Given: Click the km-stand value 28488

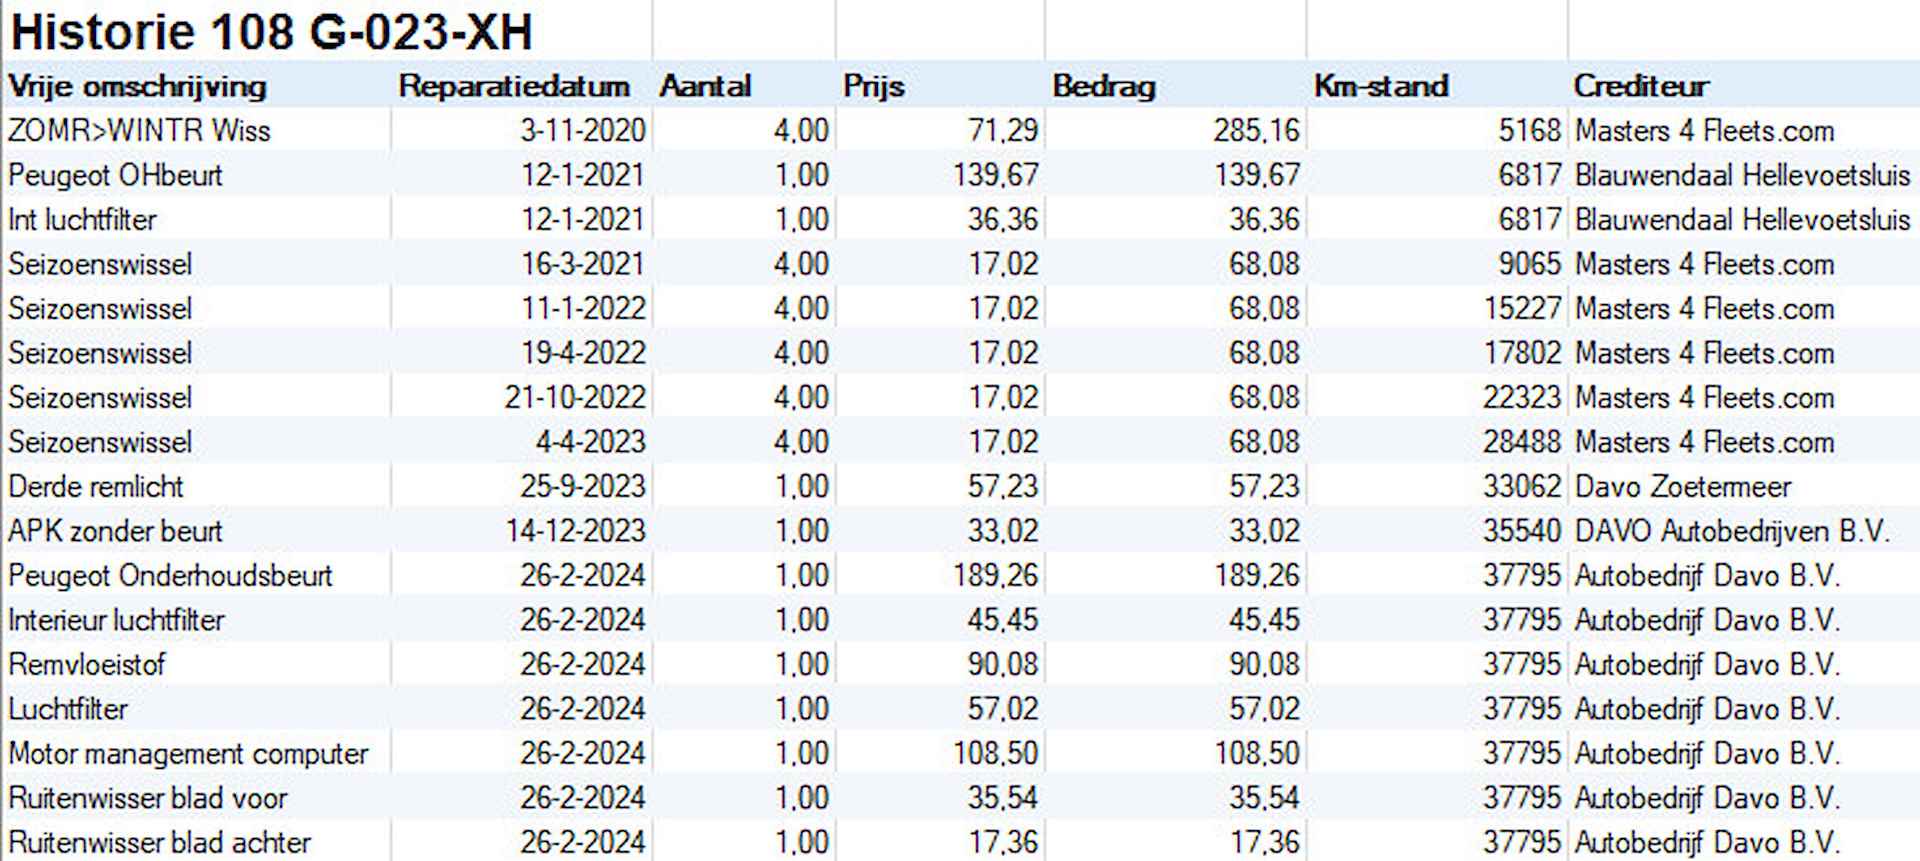Looking at the screenshot, I should point(1522,442).
